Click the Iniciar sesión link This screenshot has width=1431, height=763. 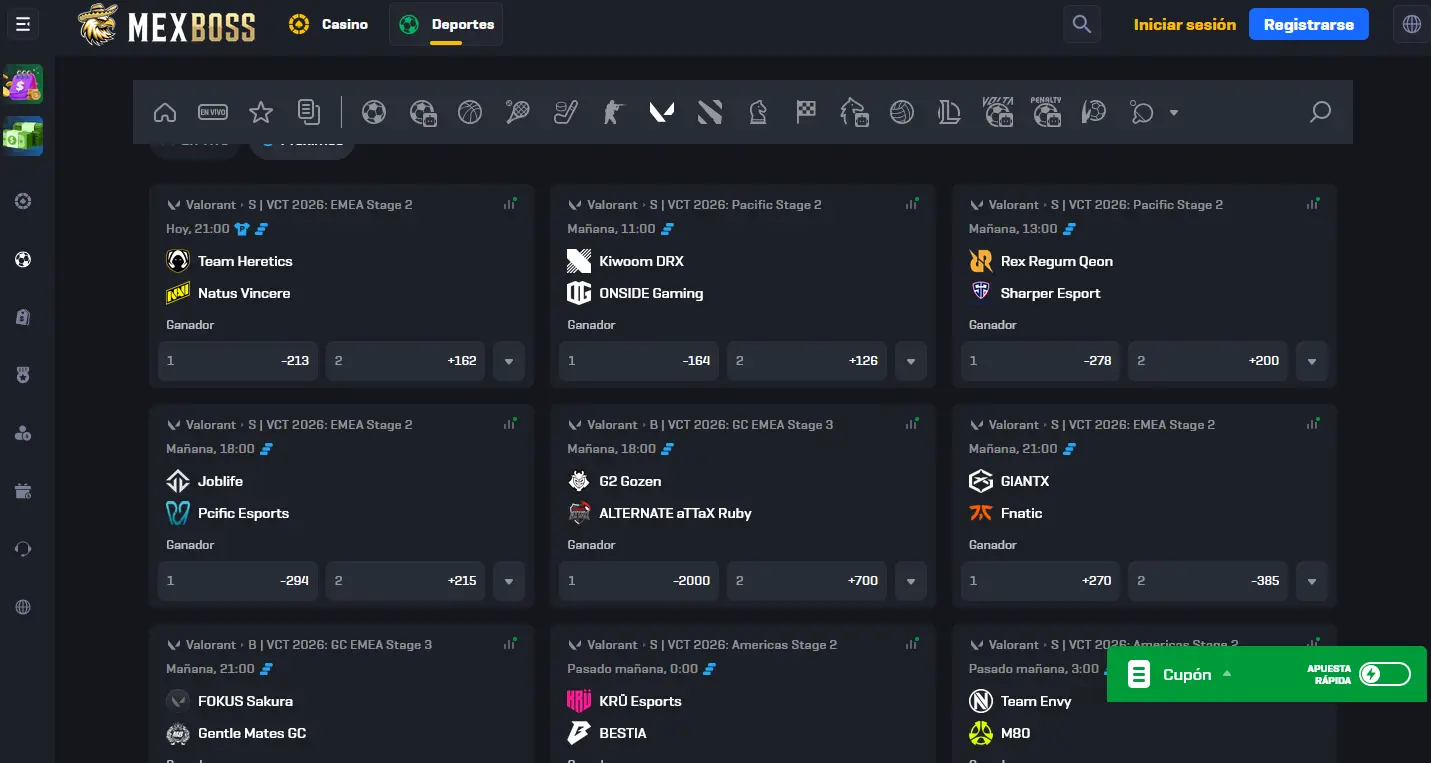pyautogui.click(x=1185, y=25)
